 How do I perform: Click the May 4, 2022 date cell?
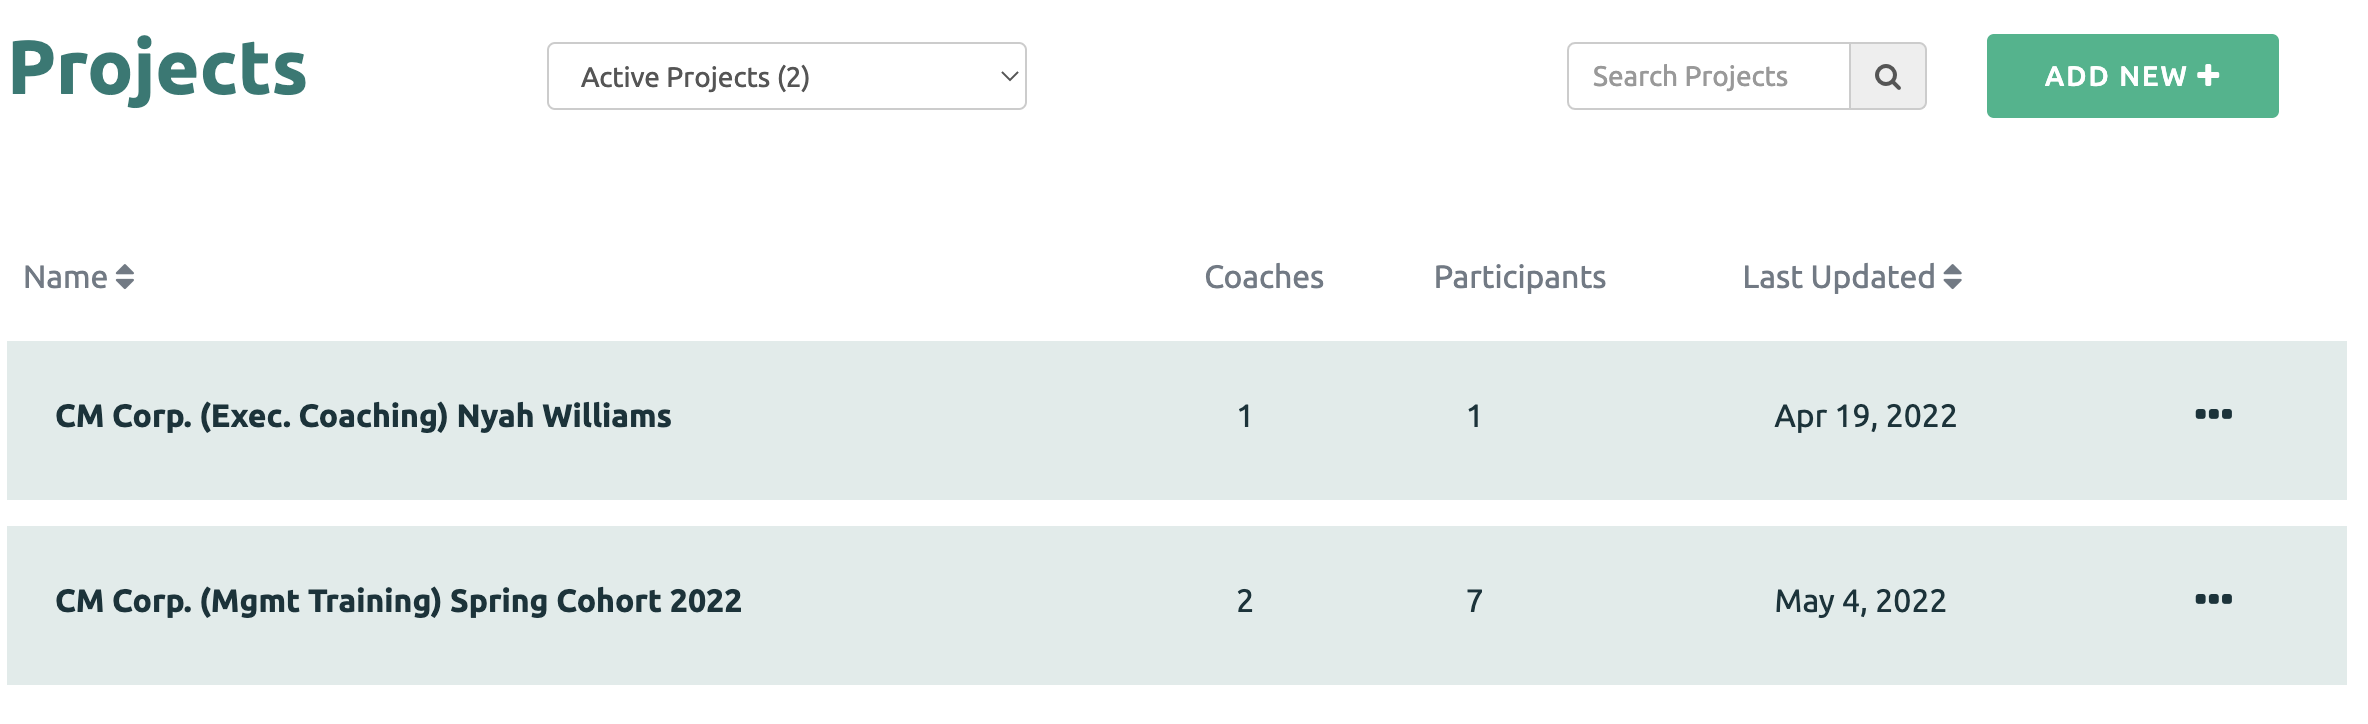tap(1860, 601)
